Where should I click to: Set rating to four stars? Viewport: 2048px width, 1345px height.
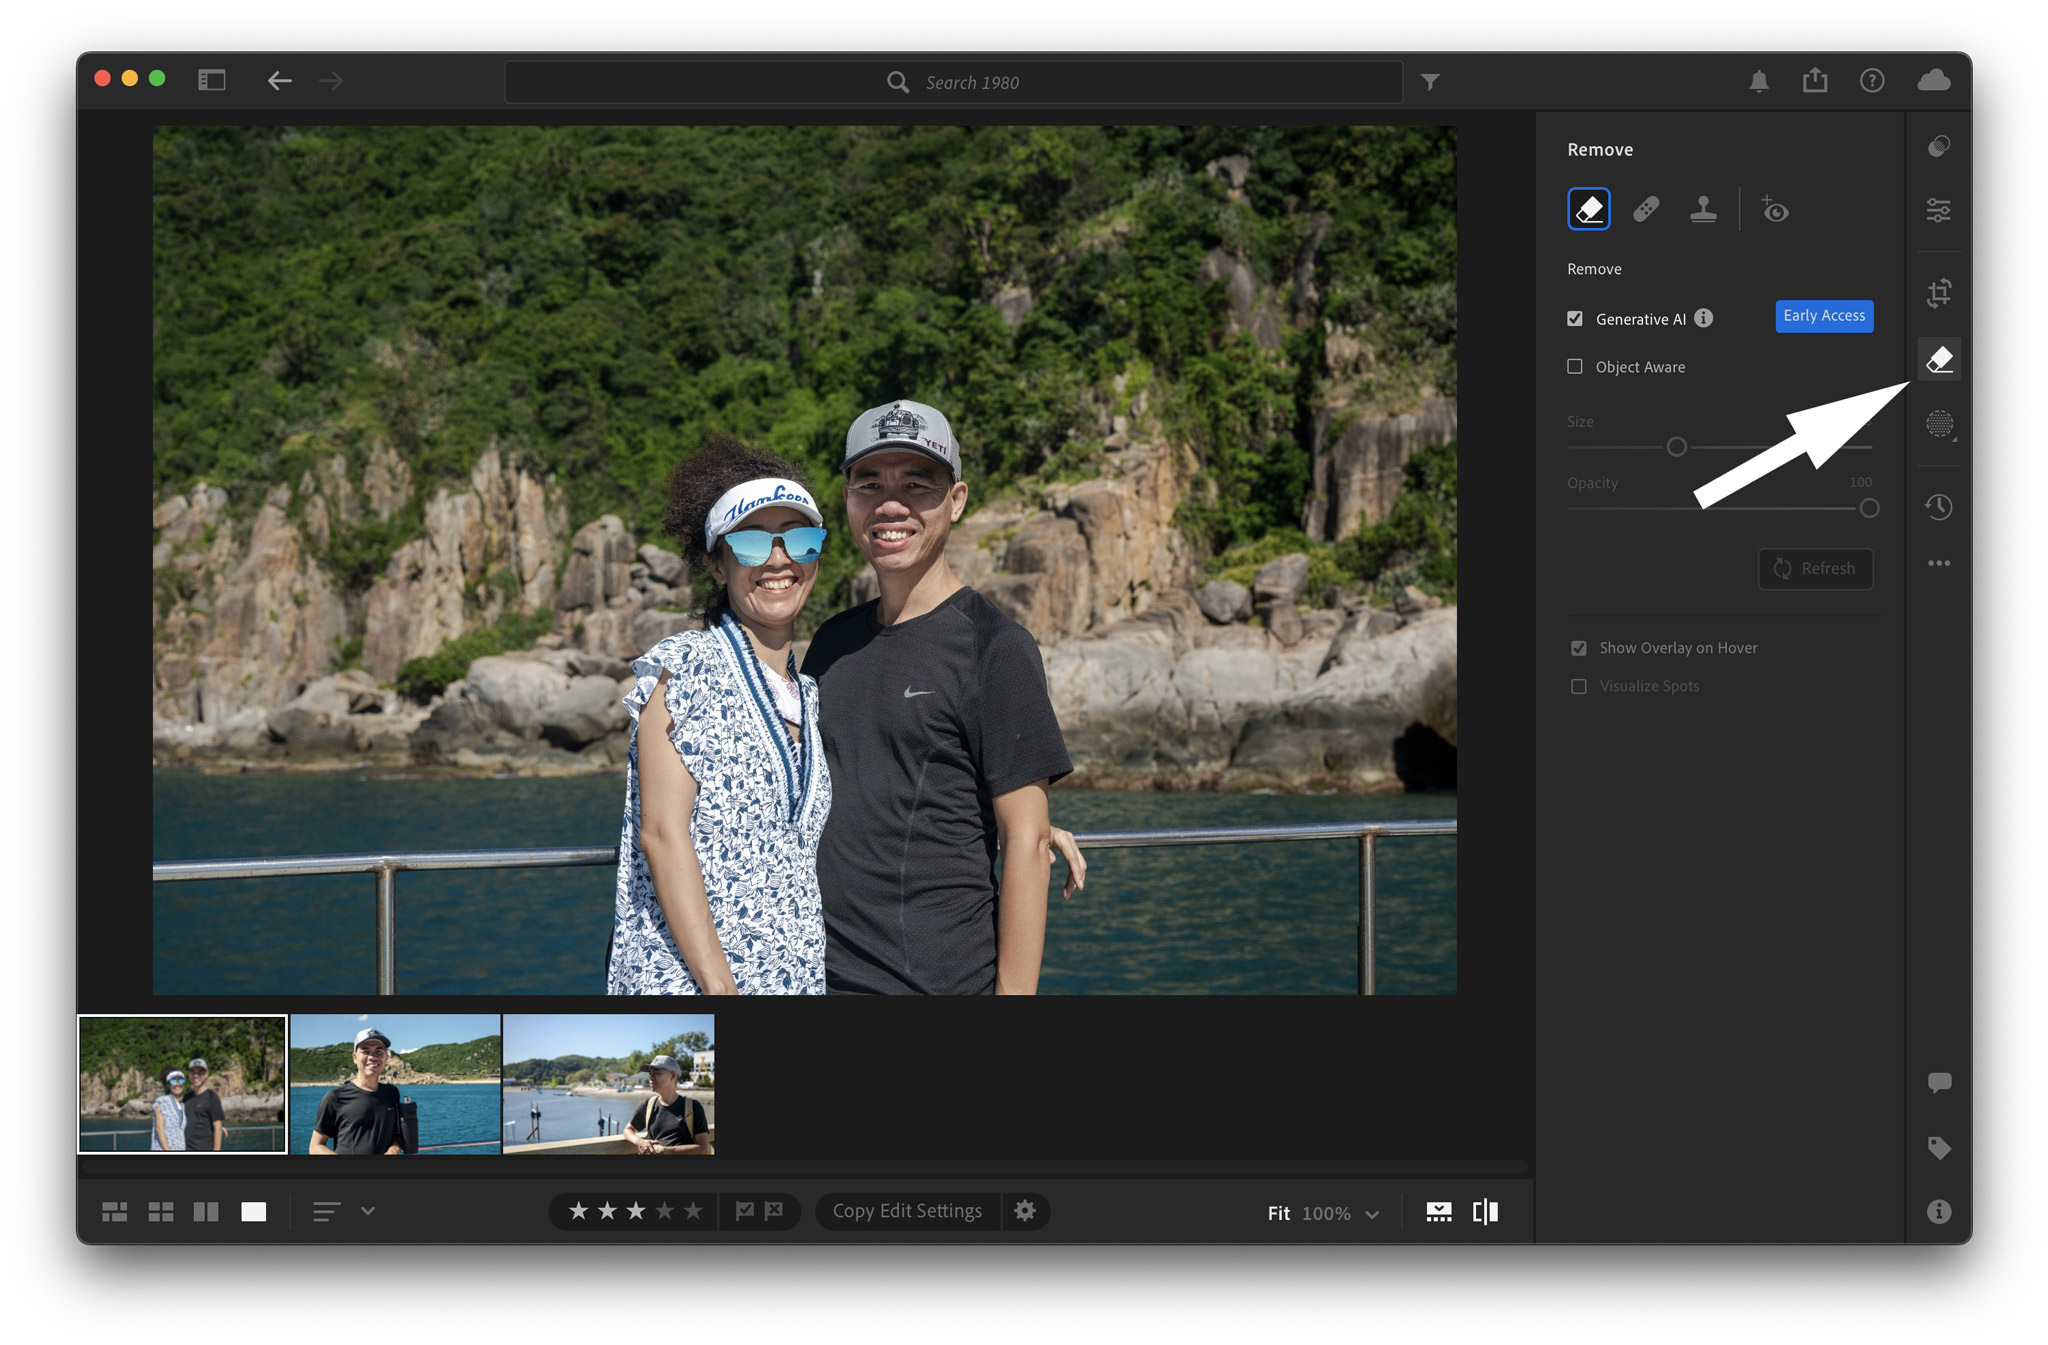coord(665,1211)
